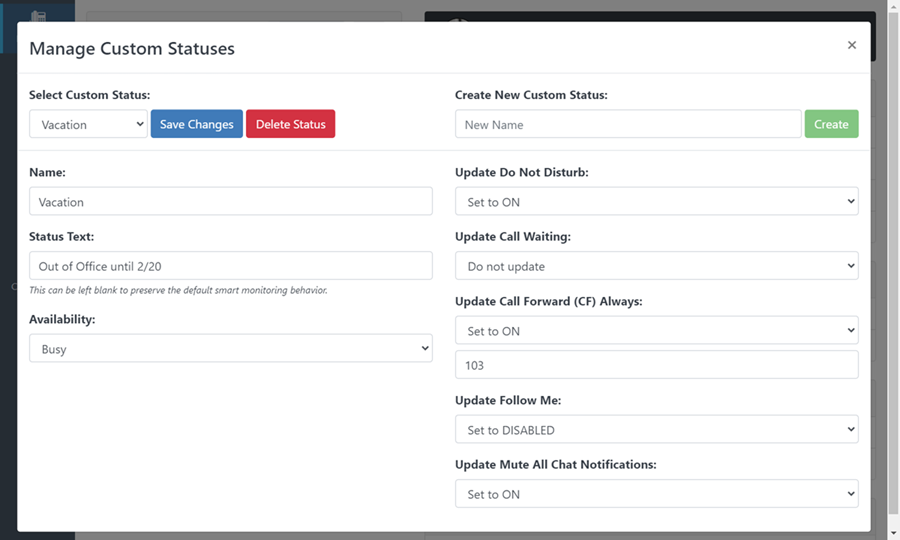Click the New Name input field
This screenshot has height=540, width=900.
pyautogui.click(x=628, y=124)
